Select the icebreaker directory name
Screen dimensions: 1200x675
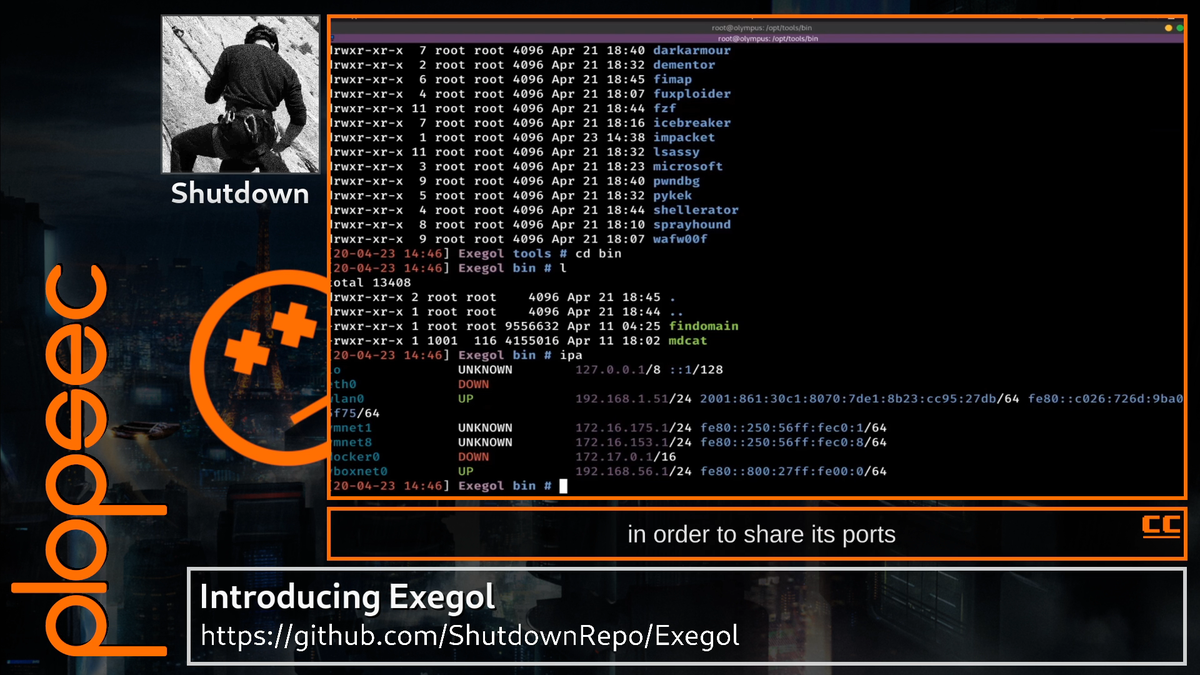[x=691, y=123]
